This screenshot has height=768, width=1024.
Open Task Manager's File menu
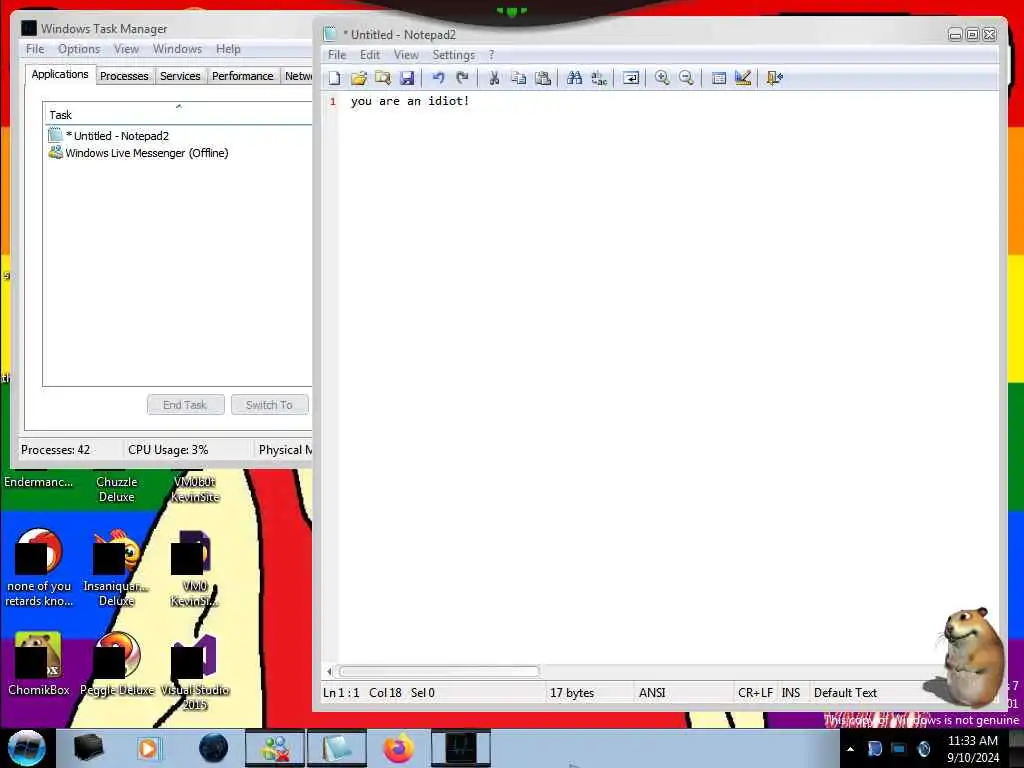[x=35, y=49]
